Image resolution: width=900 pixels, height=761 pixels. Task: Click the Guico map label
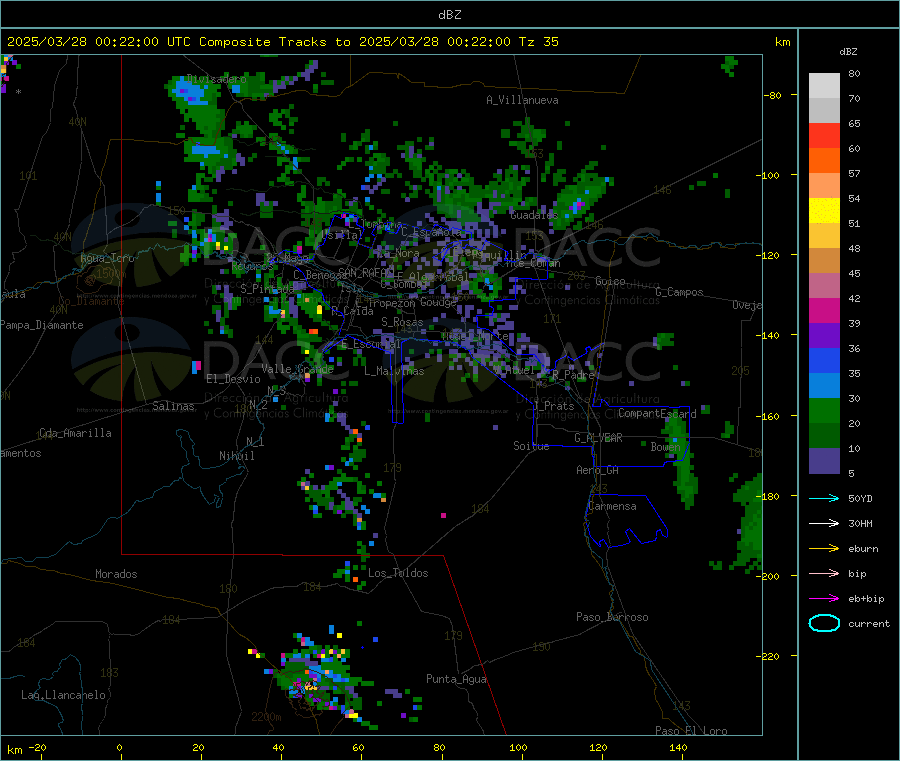610,281
